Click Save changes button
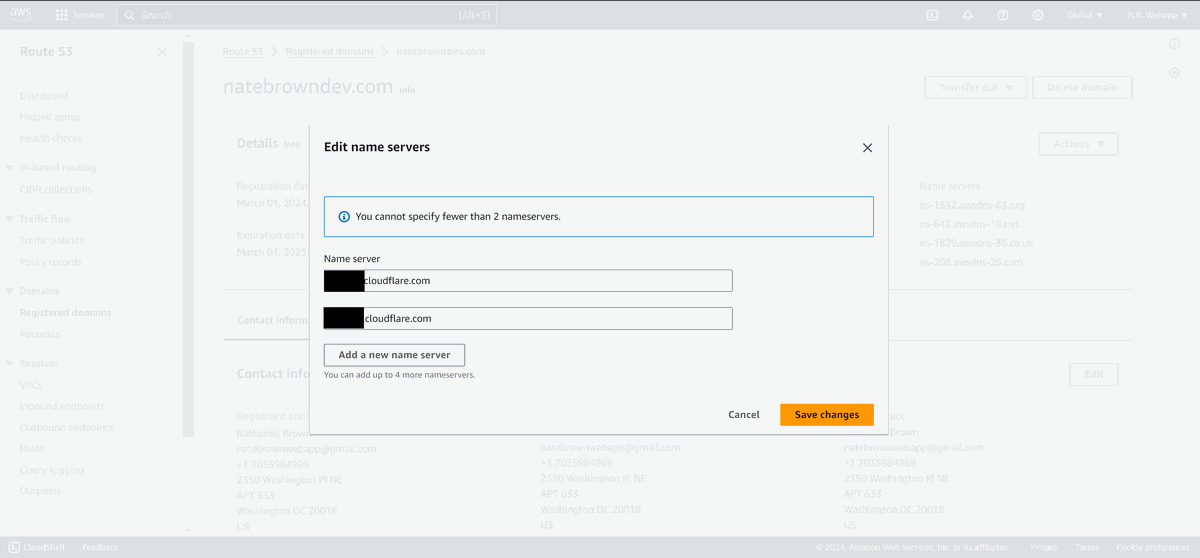This screenshot has width=1200, height=558. click(x=827, y=415)
